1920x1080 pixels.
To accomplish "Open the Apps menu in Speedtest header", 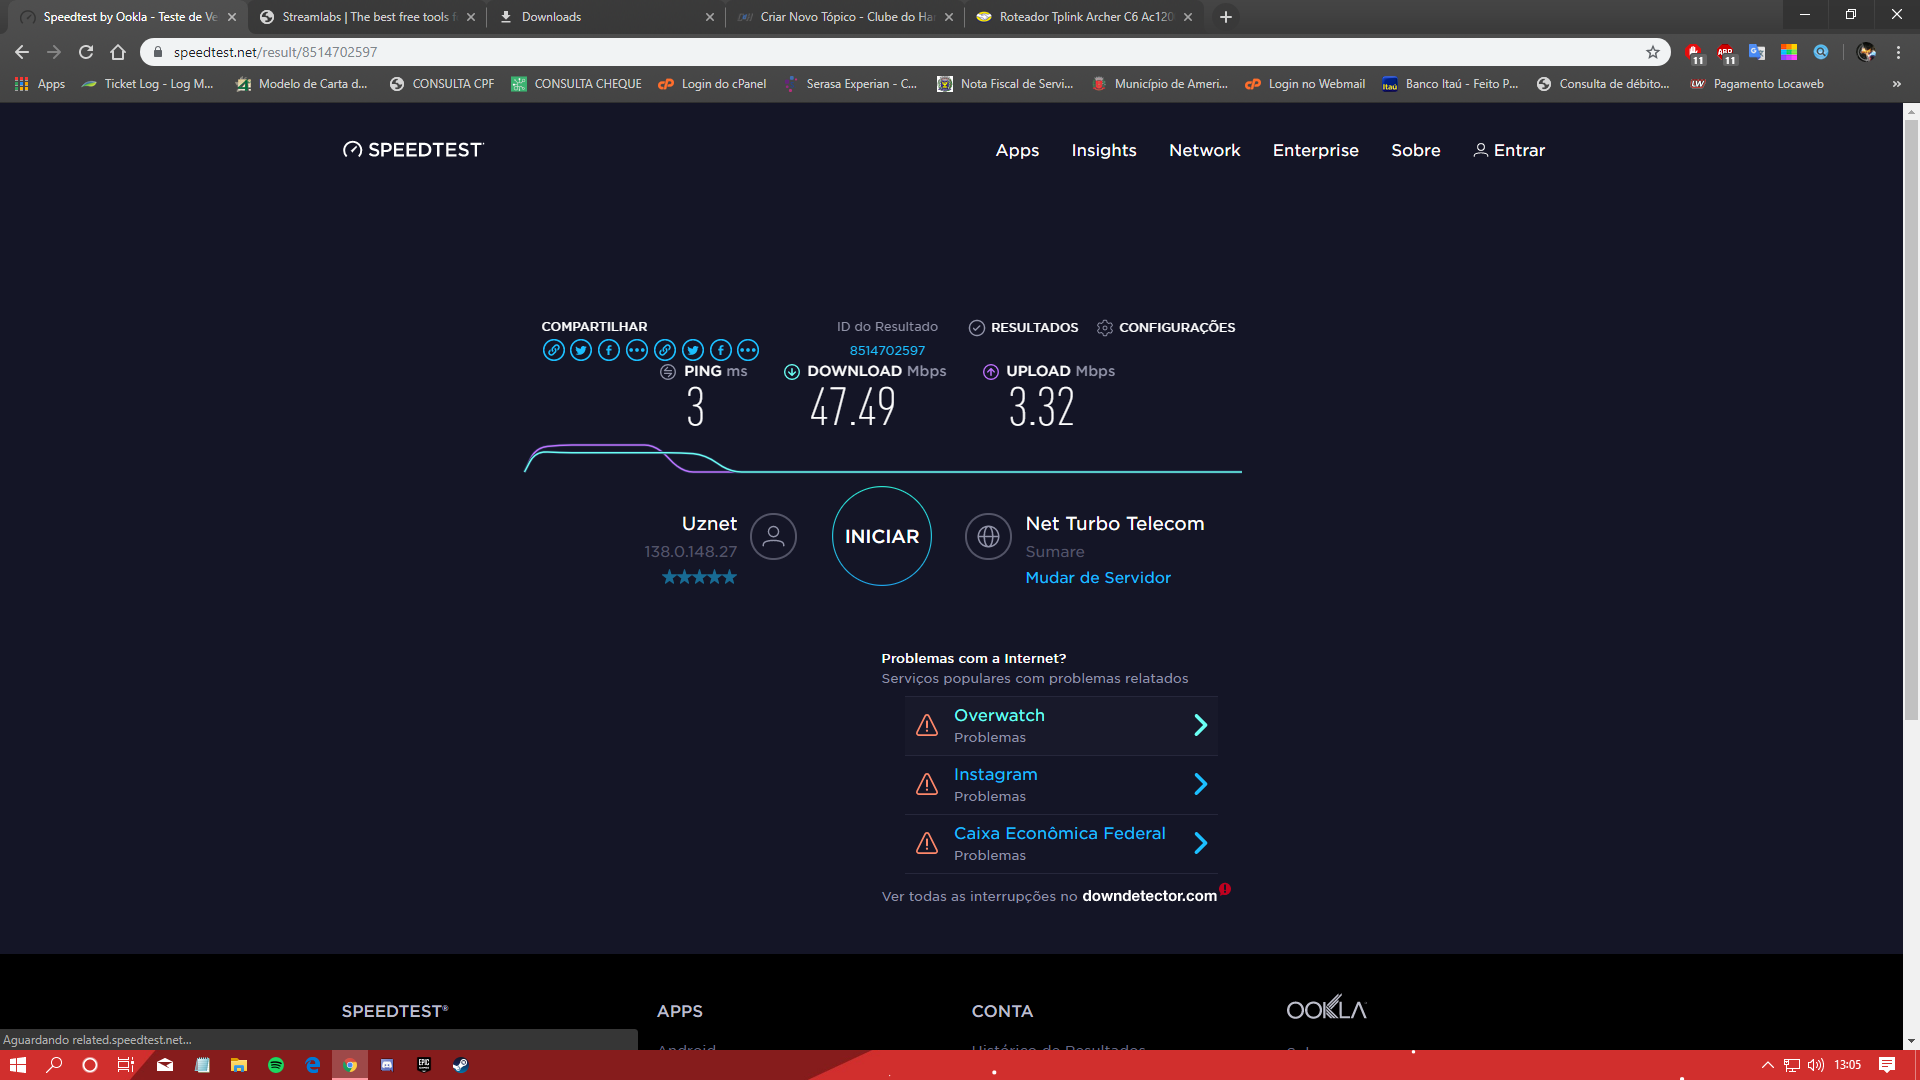I will click(1017, 150).
